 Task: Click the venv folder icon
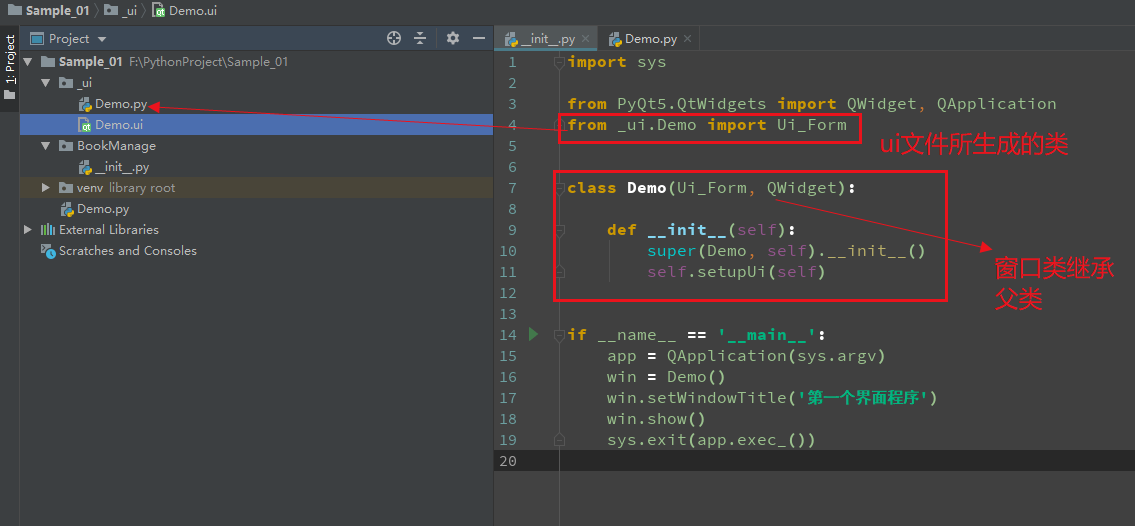[x=65, y=187]
